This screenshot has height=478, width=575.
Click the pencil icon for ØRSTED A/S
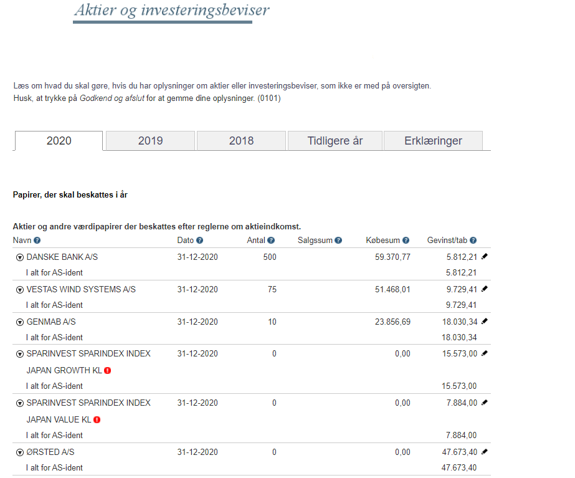point(484,452)
